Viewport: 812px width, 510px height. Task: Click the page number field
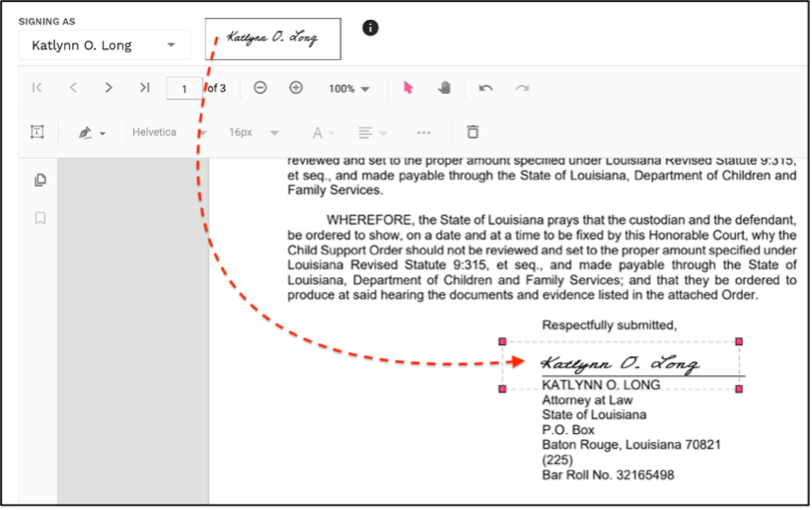(184, 89)
